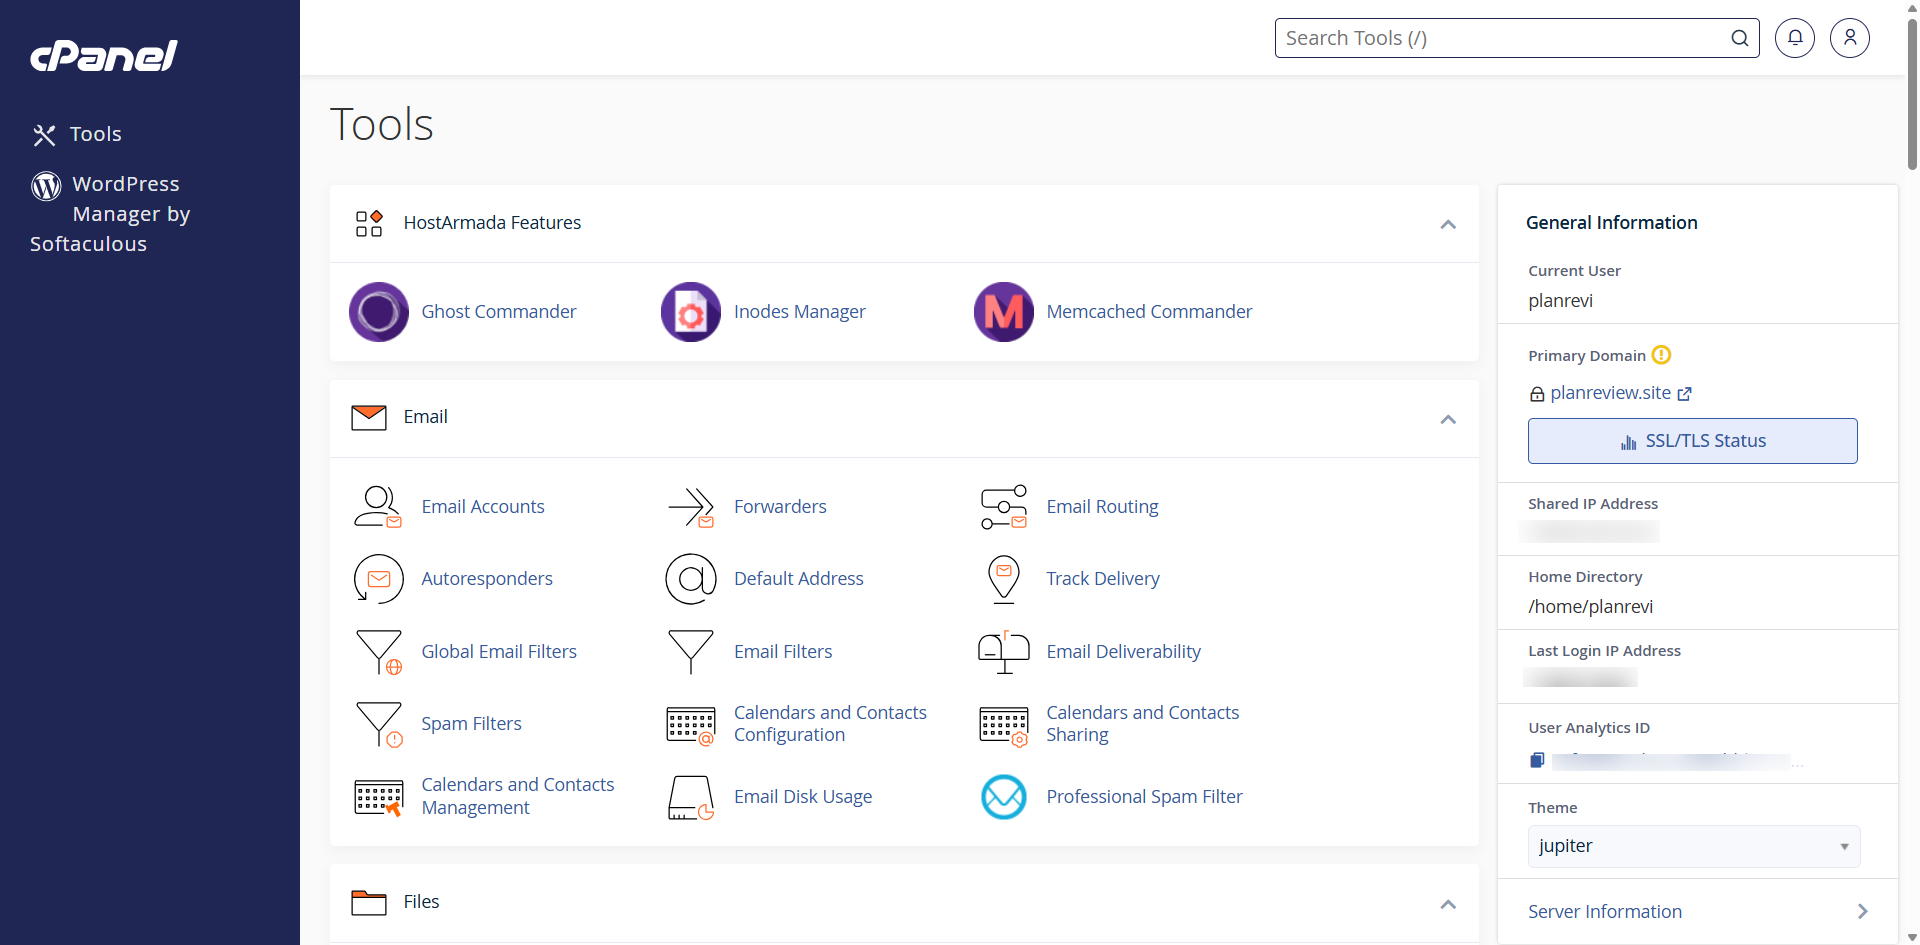Open the Theme jupiter dropdown
Viewport: 1920px width, 945px height.
point(1694,846)
